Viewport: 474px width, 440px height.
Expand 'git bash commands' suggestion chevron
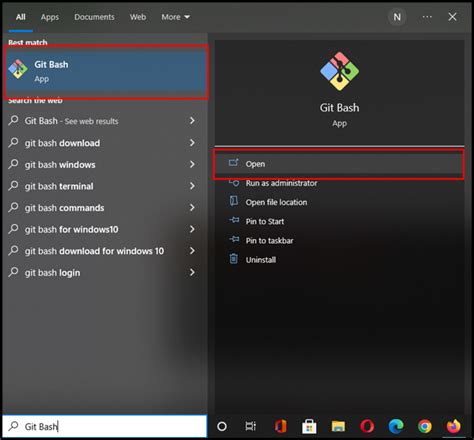pos(192,208)
